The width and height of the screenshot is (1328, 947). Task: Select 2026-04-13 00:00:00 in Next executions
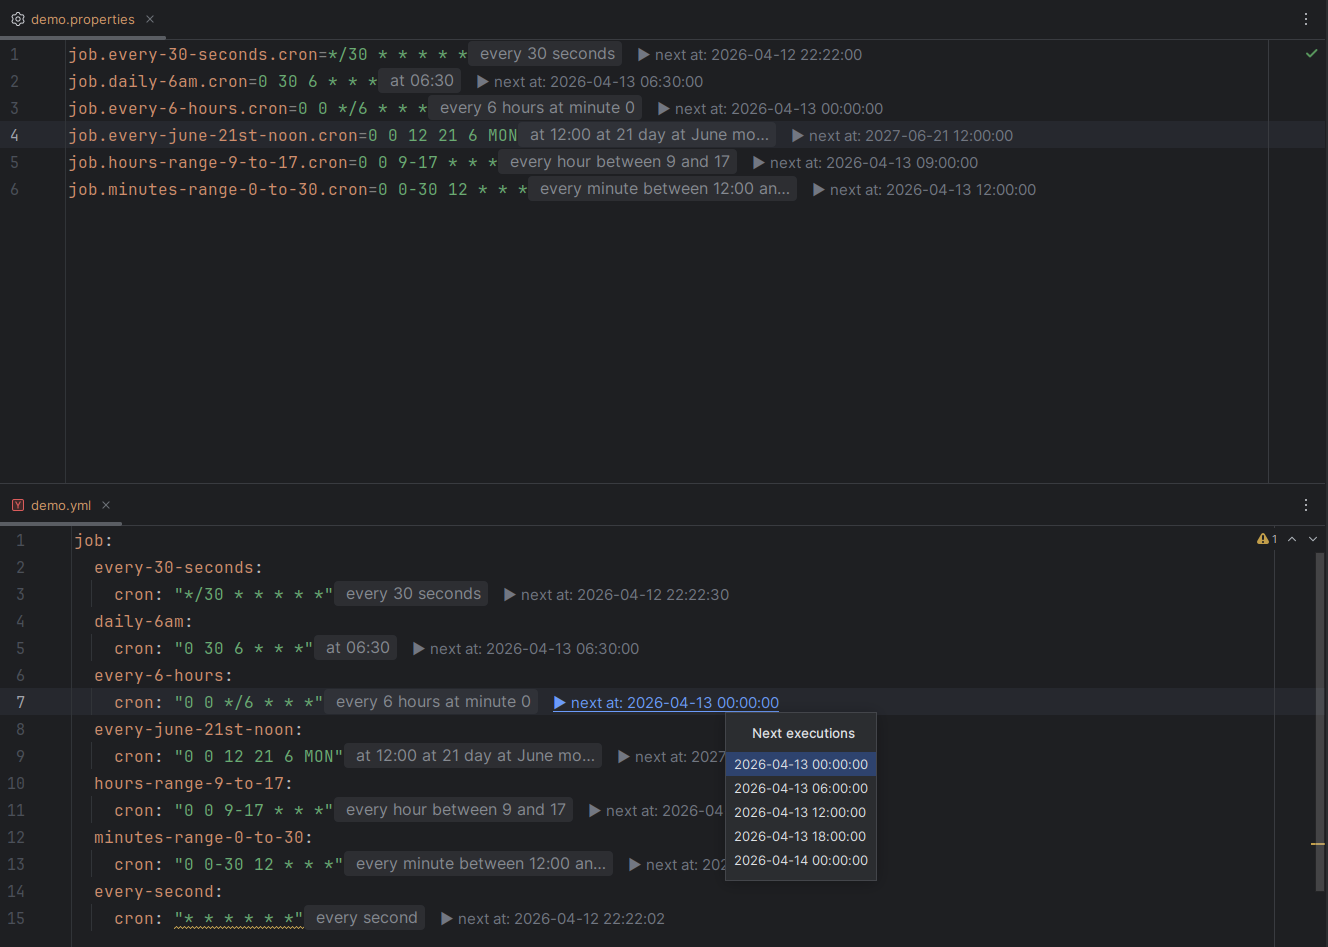click(x=801, y=764)
